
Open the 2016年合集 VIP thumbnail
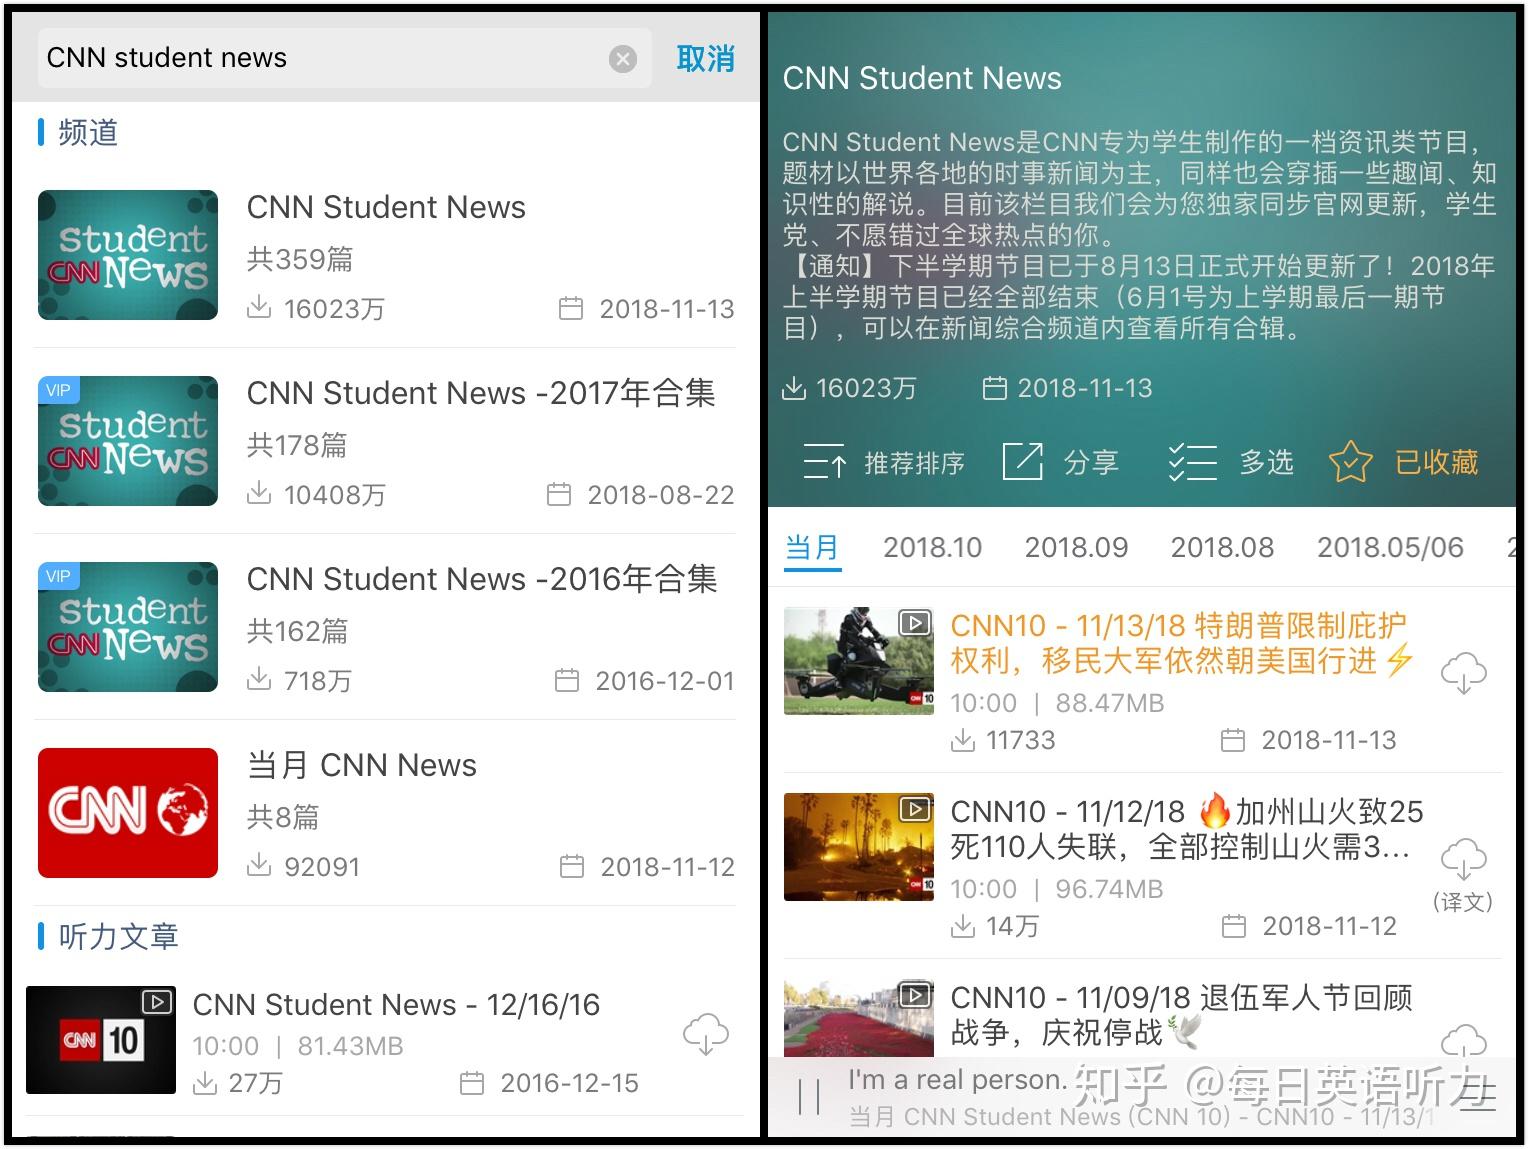coord(128,627)
